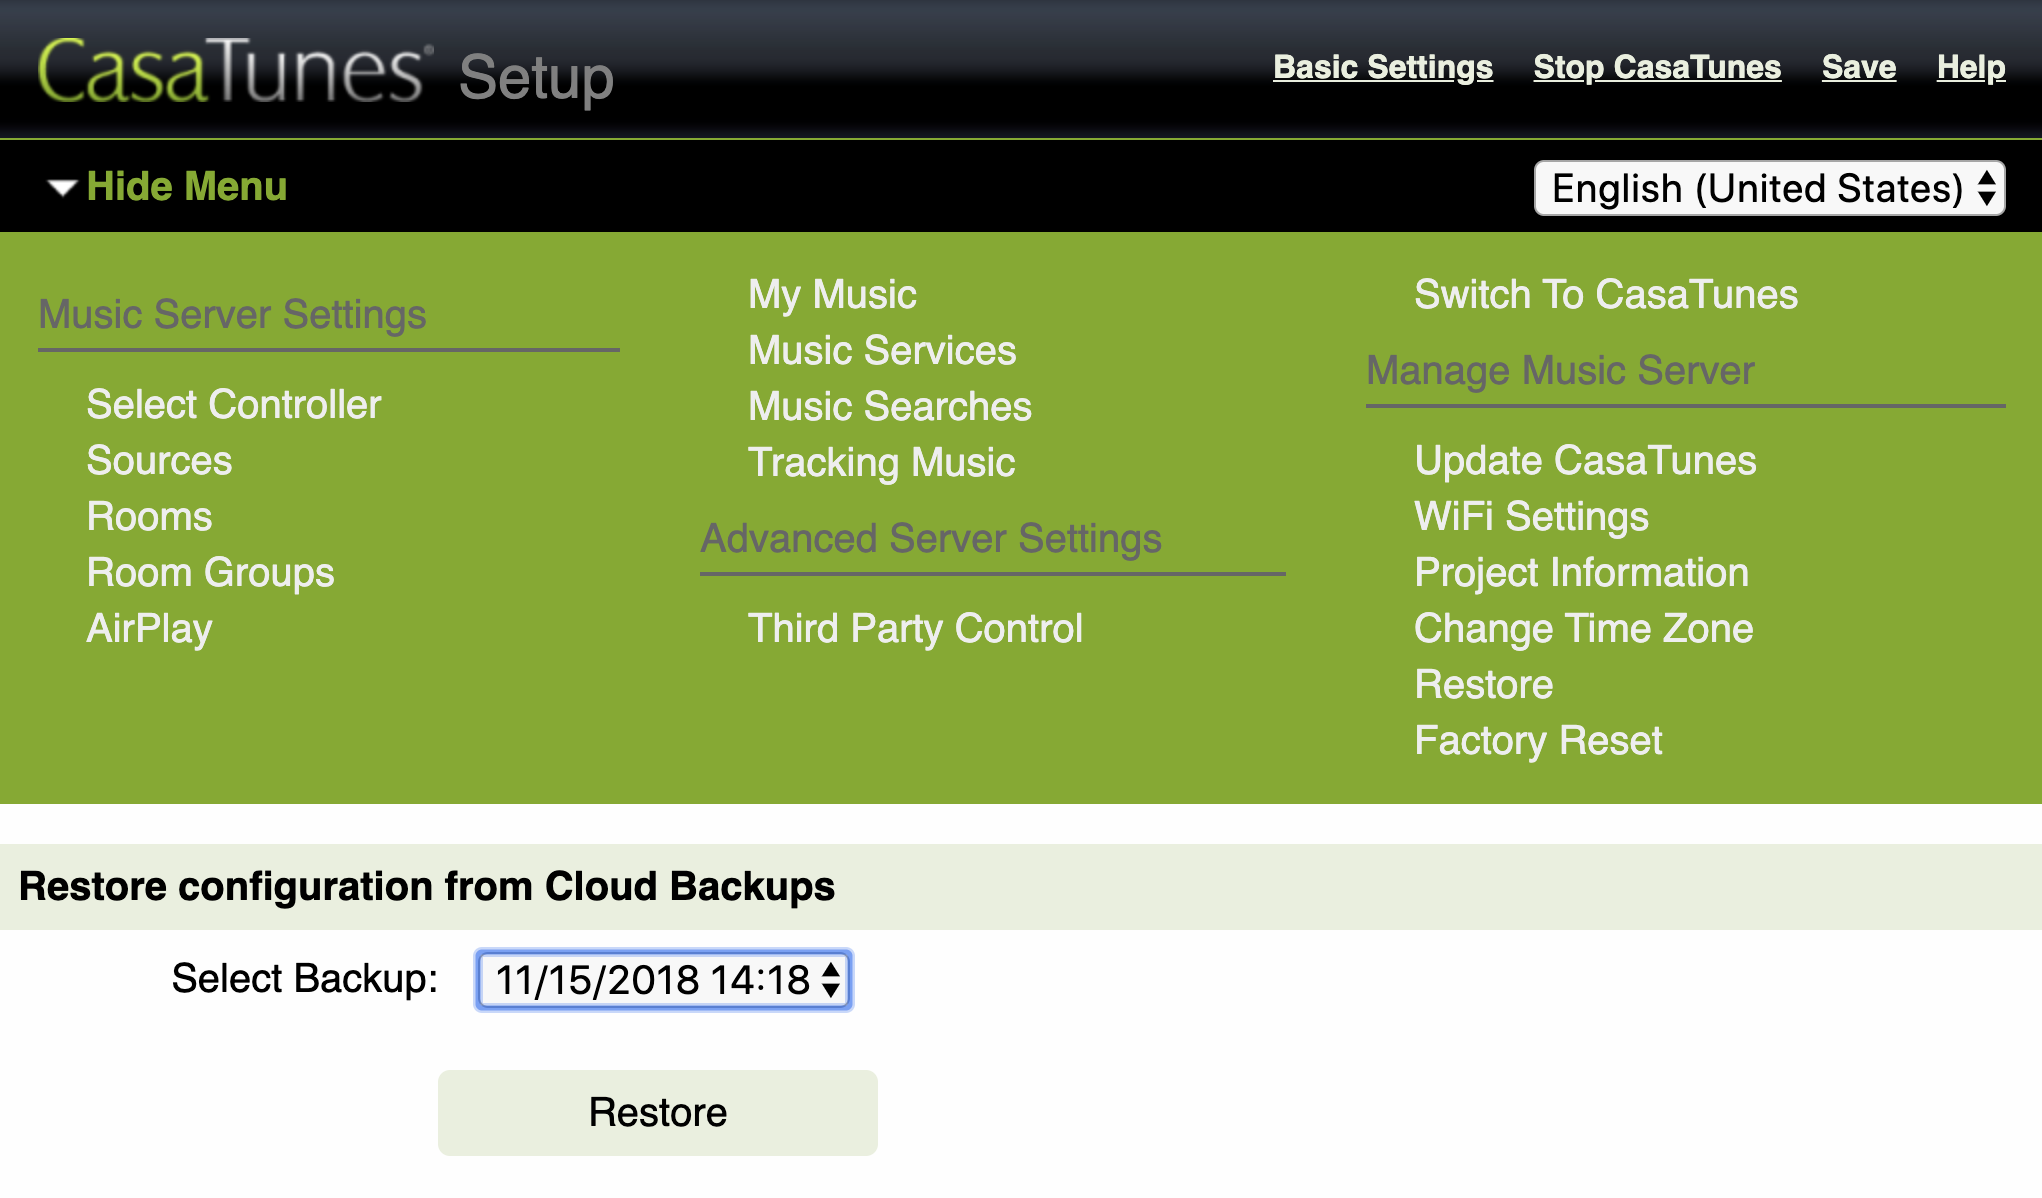Open the Sources menu item

tap(159, 461)
